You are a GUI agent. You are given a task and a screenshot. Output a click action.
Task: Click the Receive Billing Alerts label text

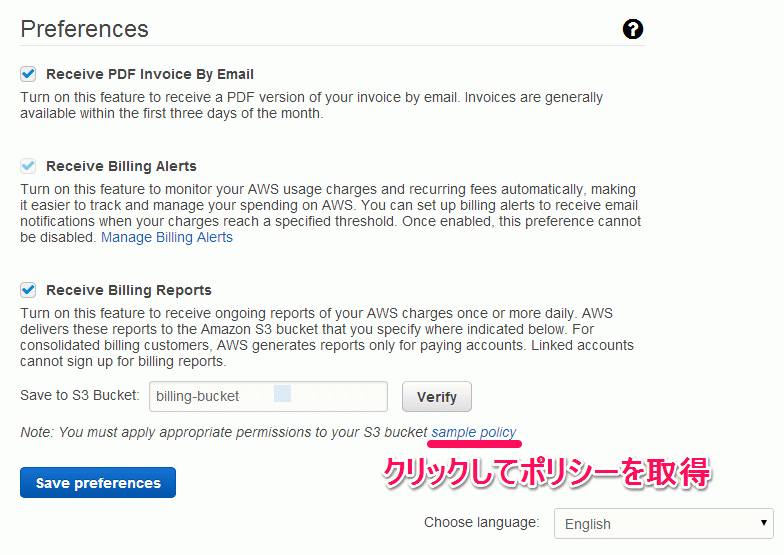122,166
